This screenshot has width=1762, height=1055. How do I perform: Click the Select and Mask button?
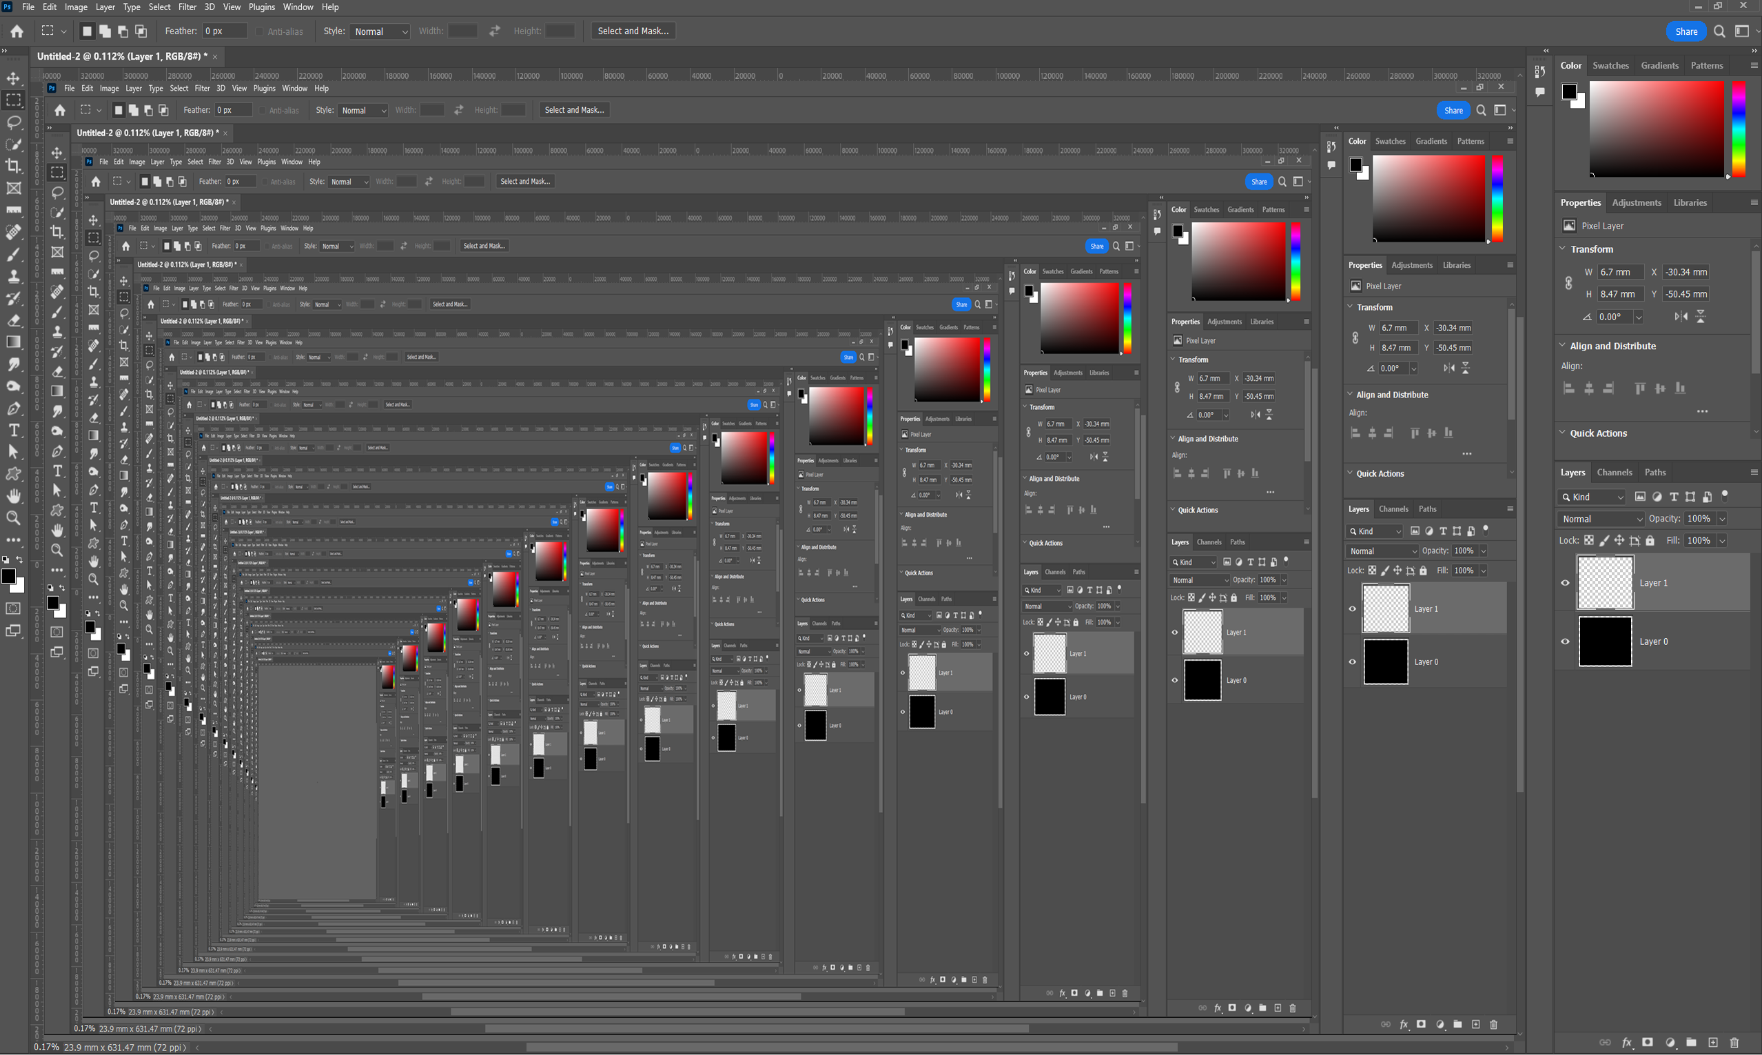pyautogui.click(x=632, y=31)
